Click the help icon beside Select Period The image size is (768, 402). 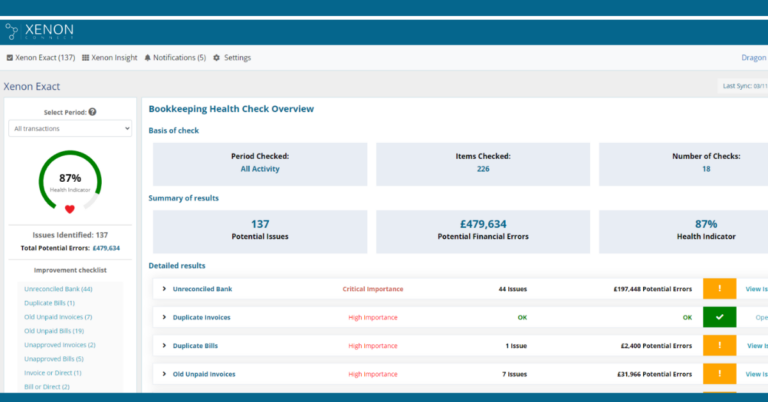point(93,112)
